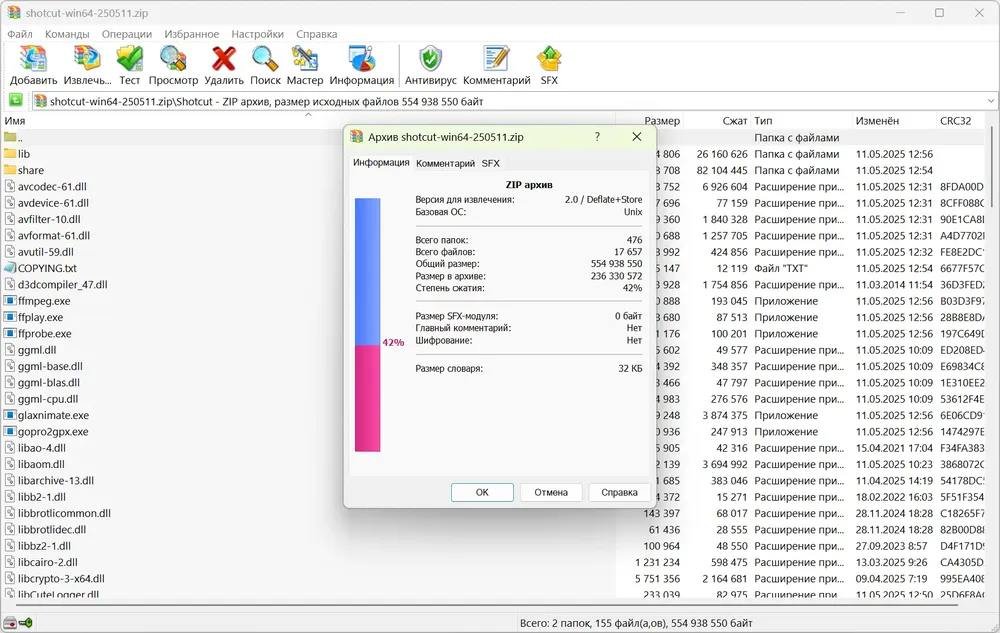Open the Поиск magnifier tool
The image size is (1000, 633).
pos(265,59)
